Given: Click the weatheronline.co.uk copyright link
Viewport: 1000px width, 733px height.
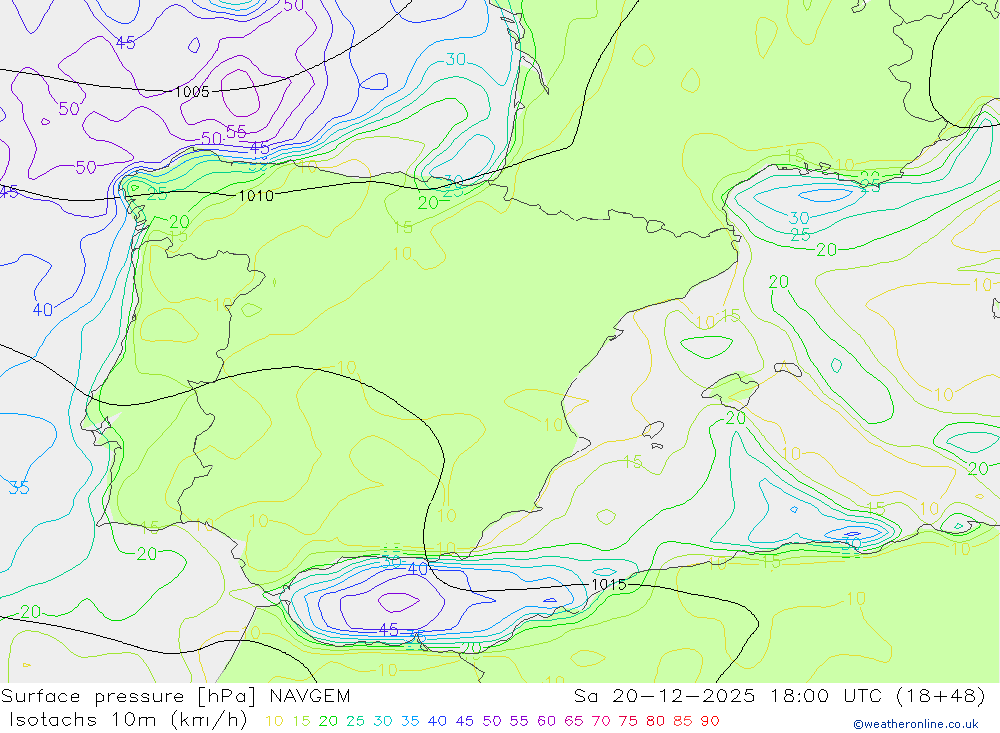Looking at the screenshot, I should 916,724.
